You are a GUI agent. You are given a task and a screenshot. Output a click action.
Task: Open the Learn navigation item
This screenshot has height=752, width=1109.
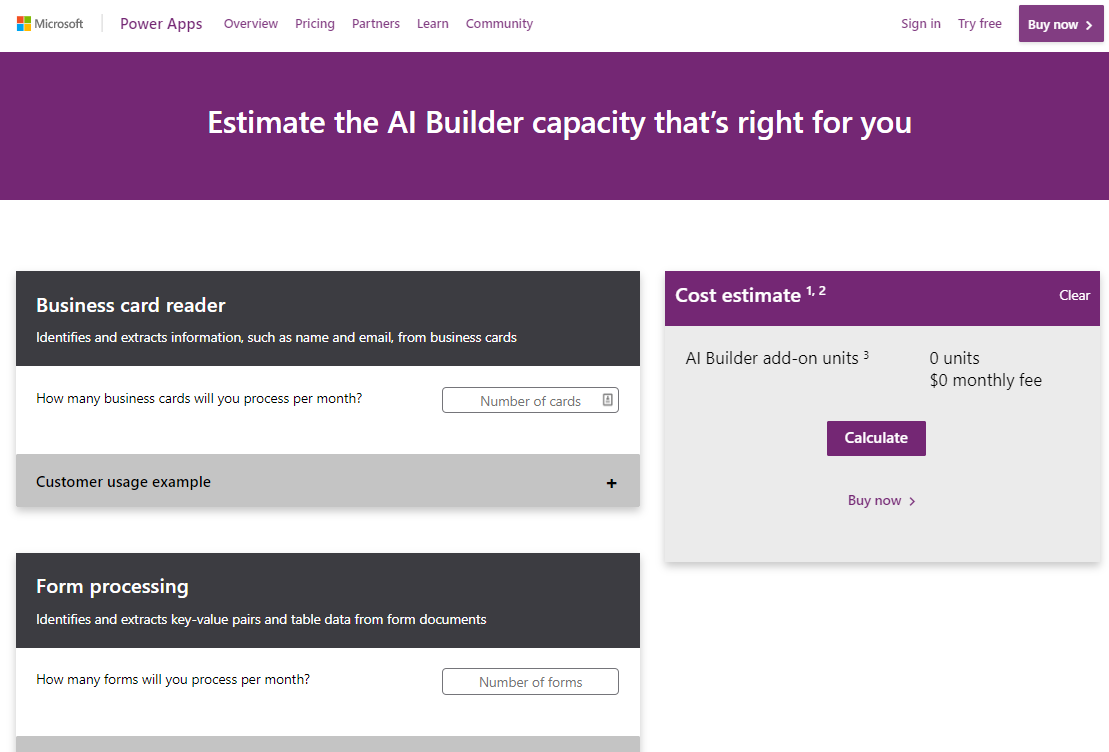[x=433, y=24]
